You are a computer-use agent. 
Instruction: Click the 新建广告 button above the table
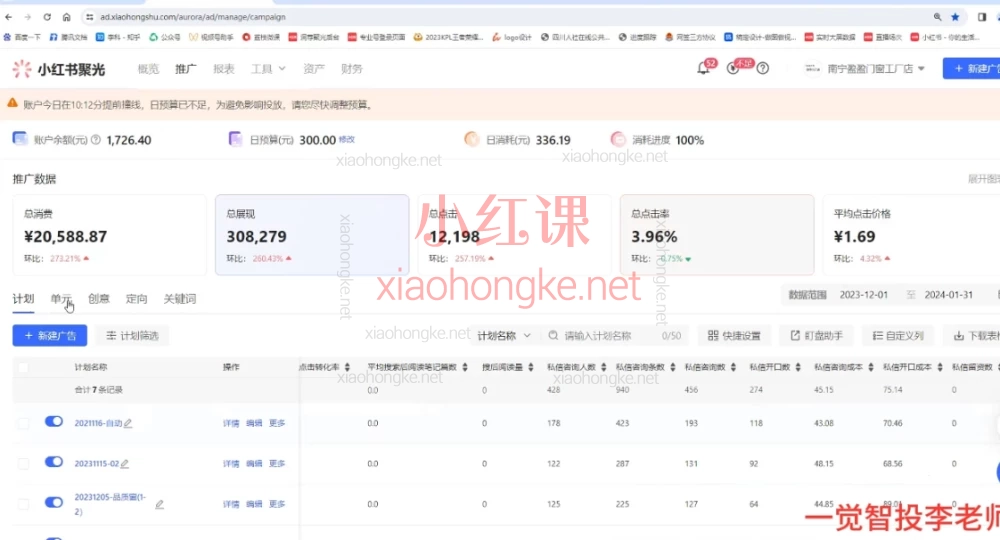(x=50, y=335)
